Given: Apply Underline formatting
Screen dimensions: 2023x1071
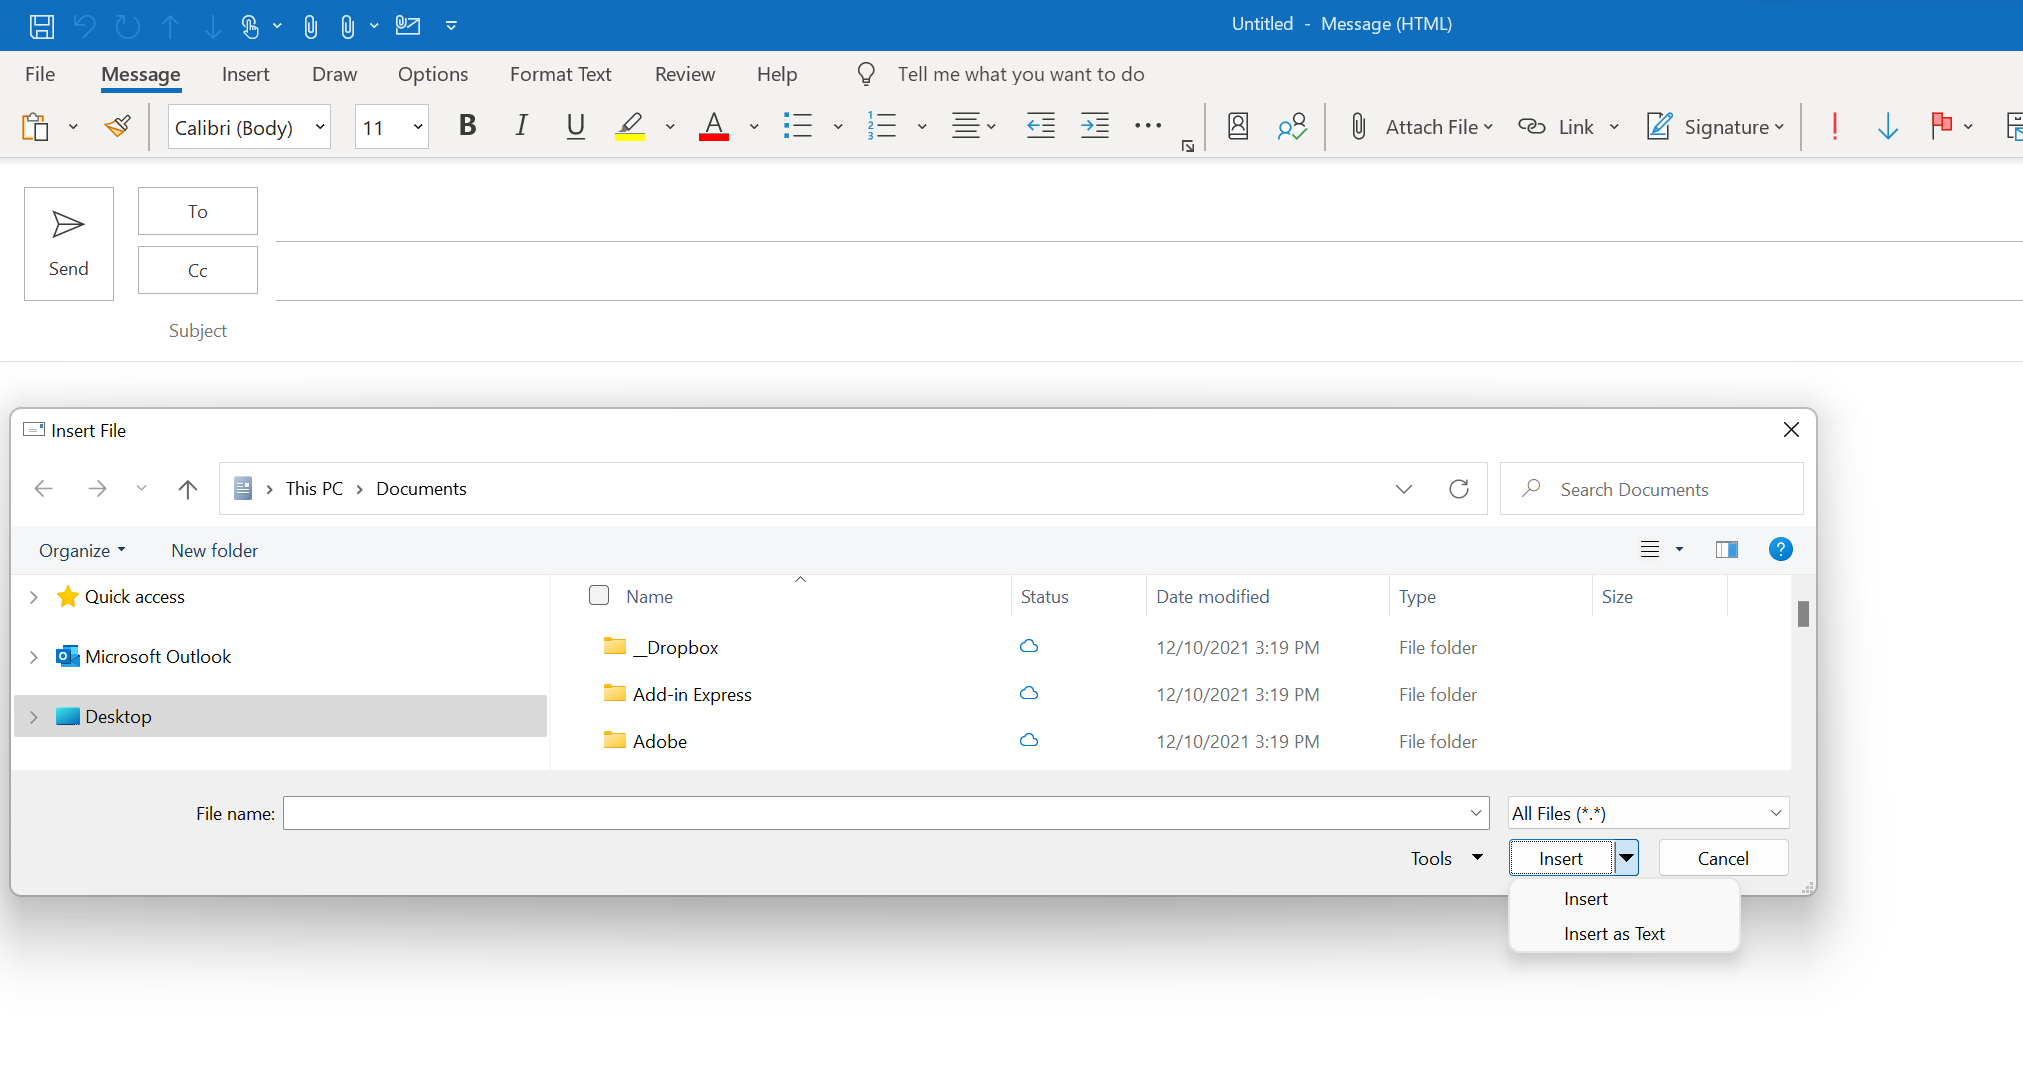Looking at the screenshot, I should [x=575, y=126].
